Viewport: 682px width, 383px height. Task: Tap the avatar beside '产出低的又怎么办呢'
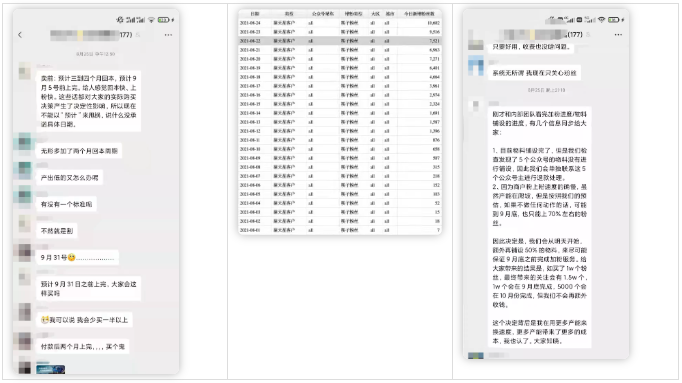pos(24,170)
